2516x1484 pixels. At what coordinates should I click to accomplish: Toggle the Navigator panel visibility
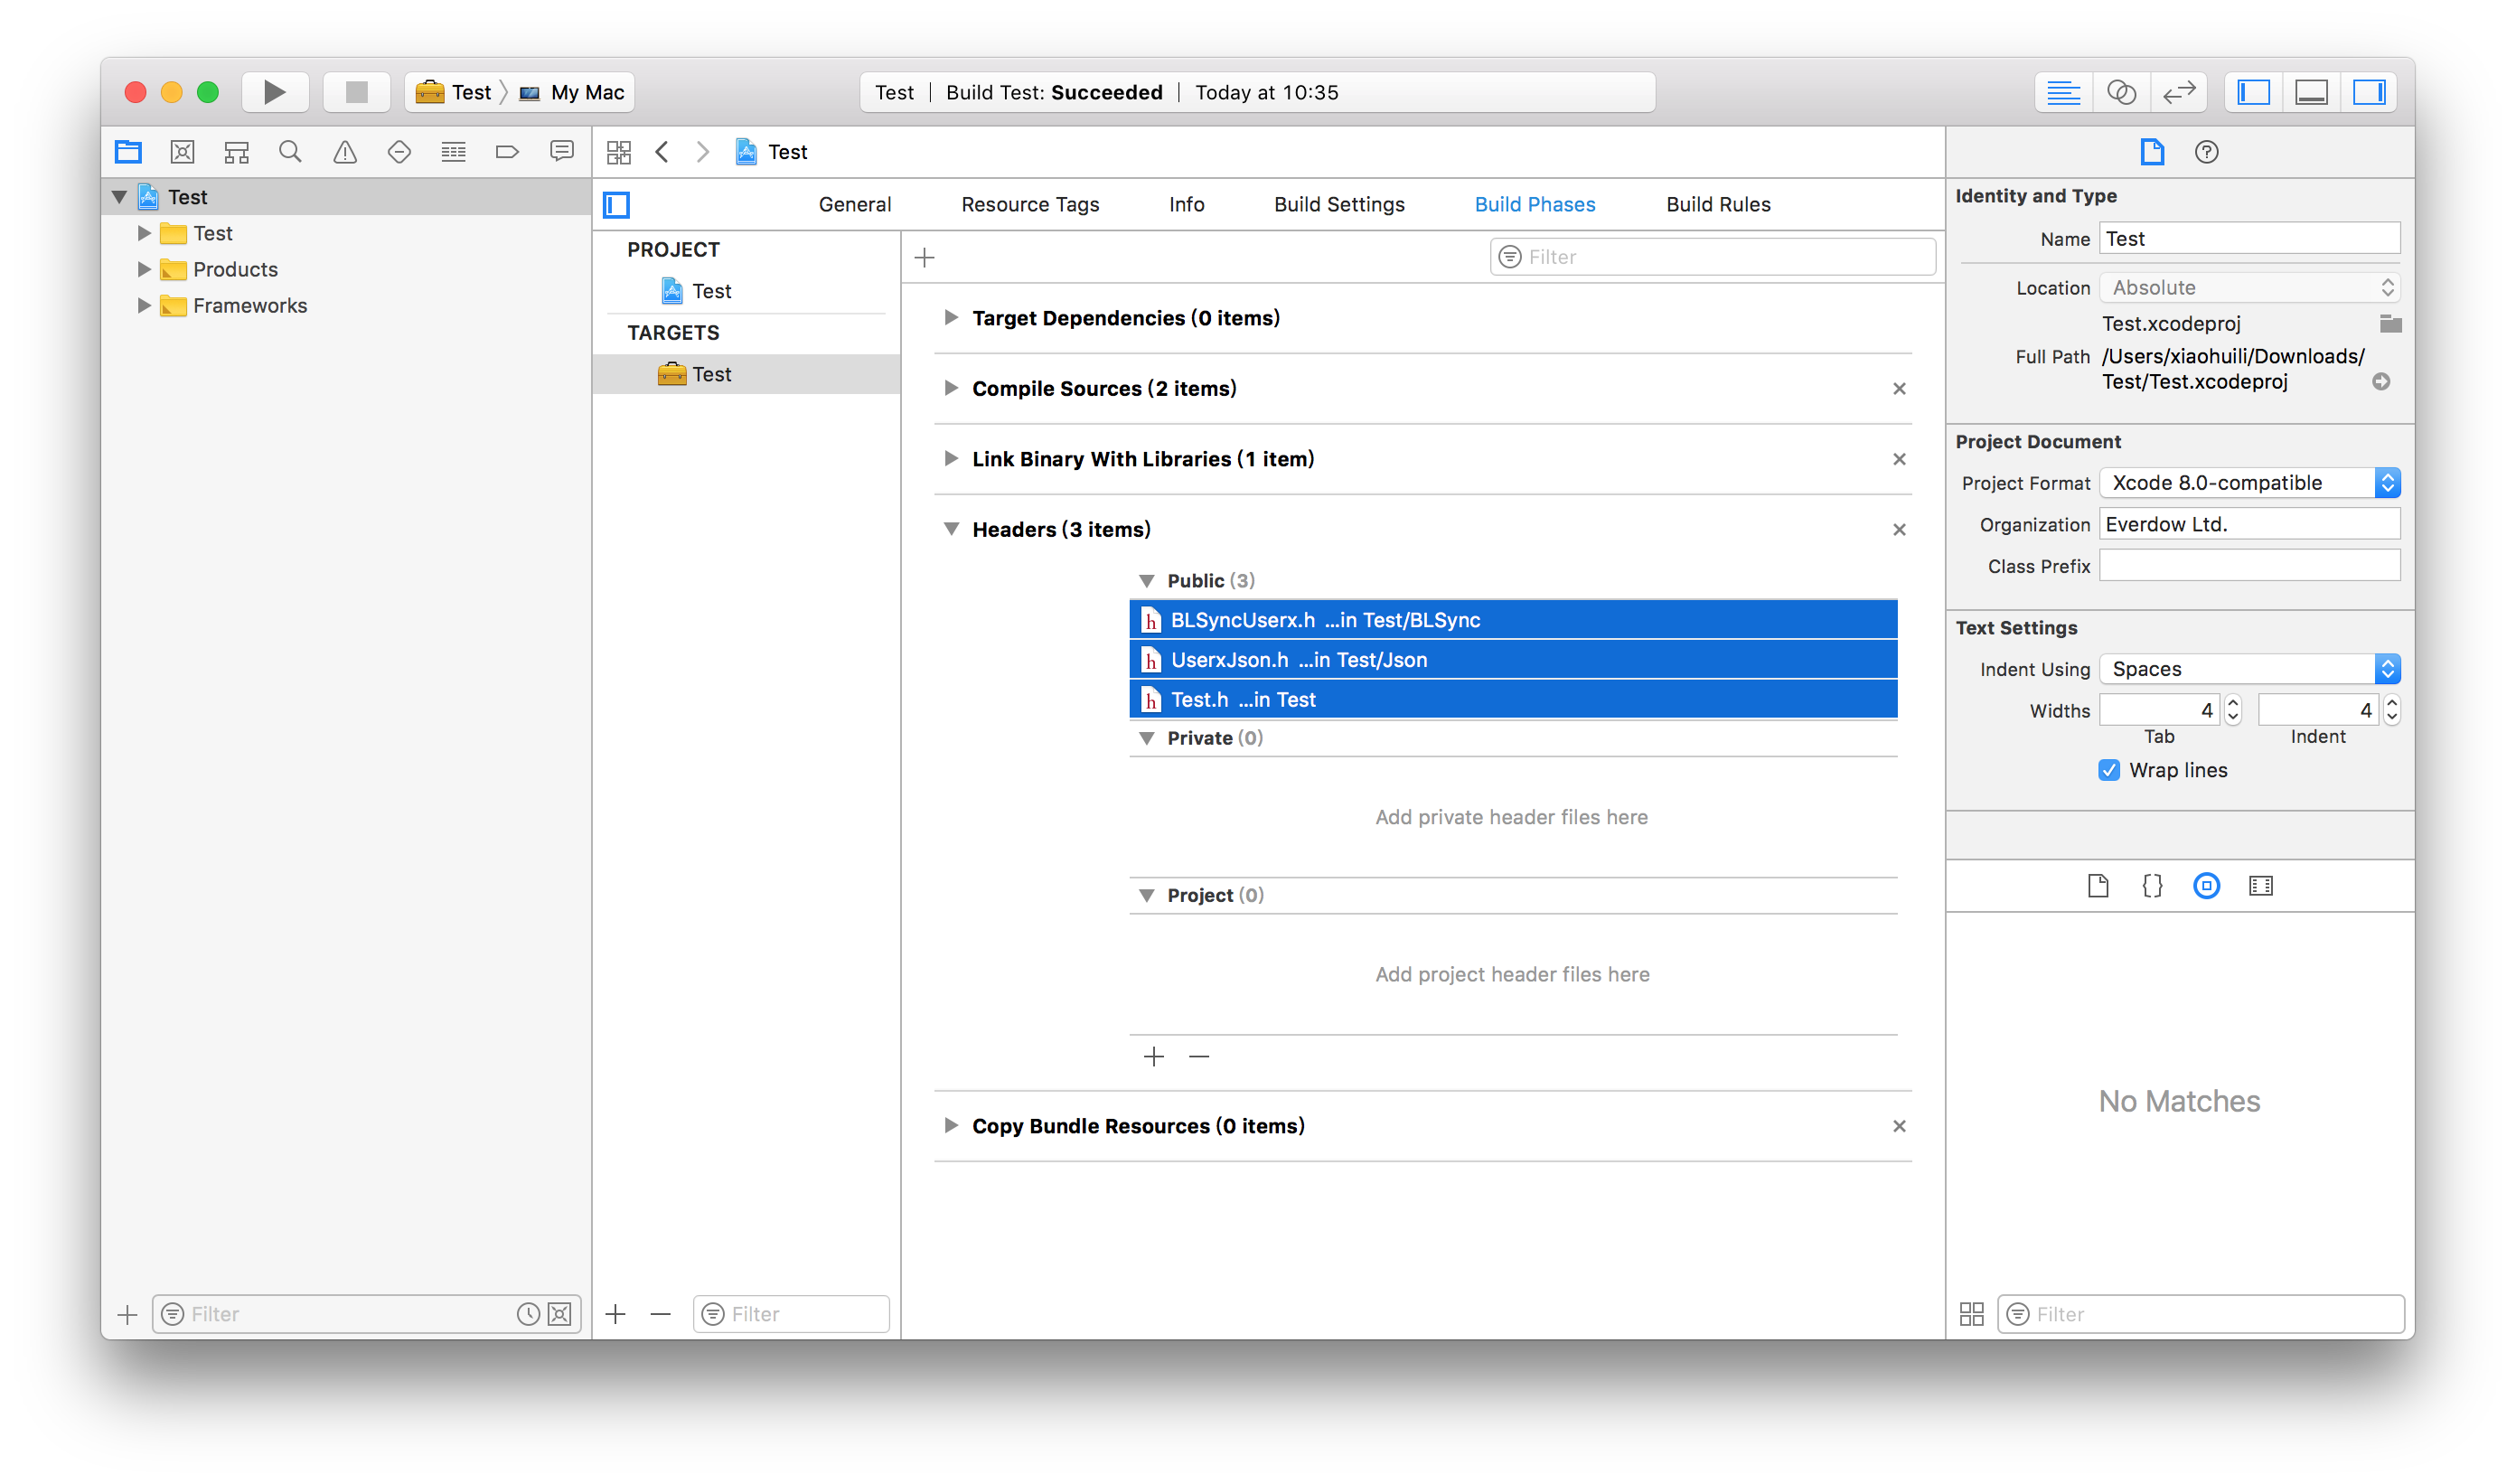(x=2253, y=92)
